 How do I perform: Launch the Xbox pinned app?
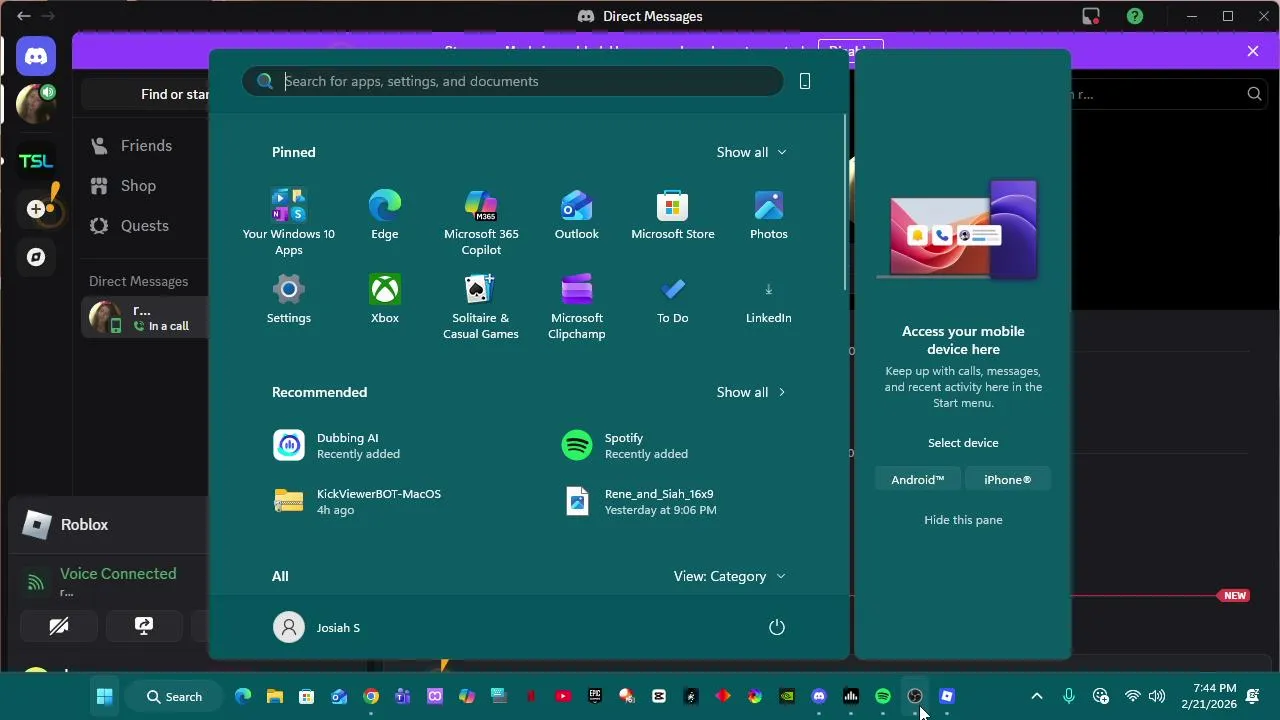pyautogui.click(x=385, y=299)
